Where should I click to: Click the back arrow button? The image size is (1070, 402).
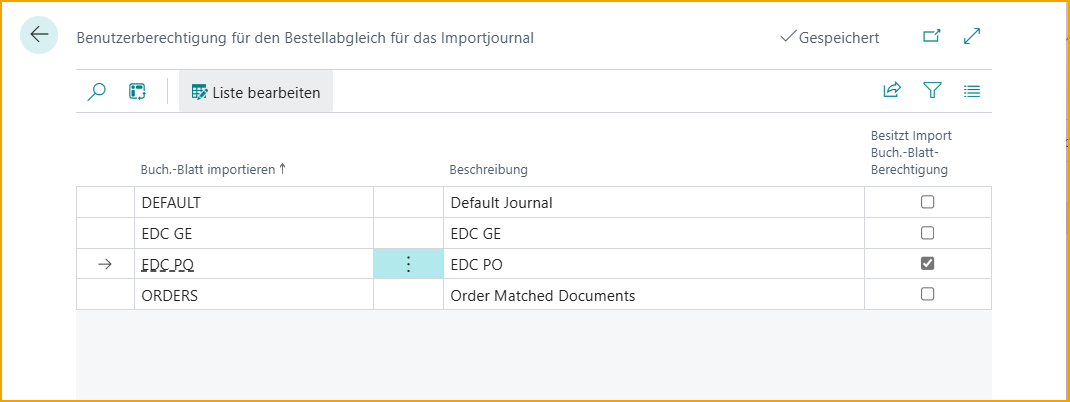click(39, 35)
